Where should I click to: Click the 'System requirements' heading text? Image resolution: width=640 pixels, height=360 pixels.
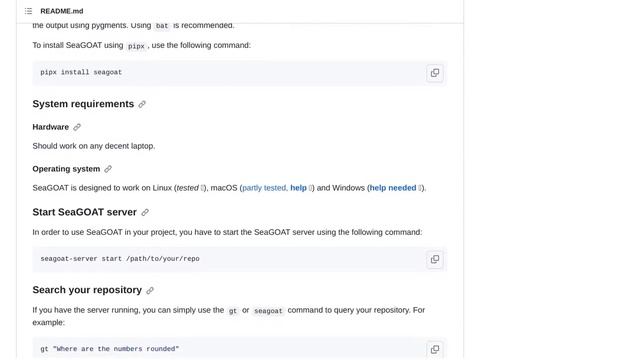click(x=83, y=104)
